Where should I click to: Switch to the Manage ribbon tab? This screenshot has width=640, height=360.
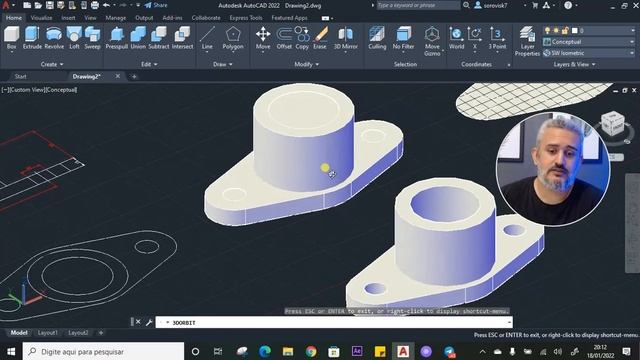point(116,18)
